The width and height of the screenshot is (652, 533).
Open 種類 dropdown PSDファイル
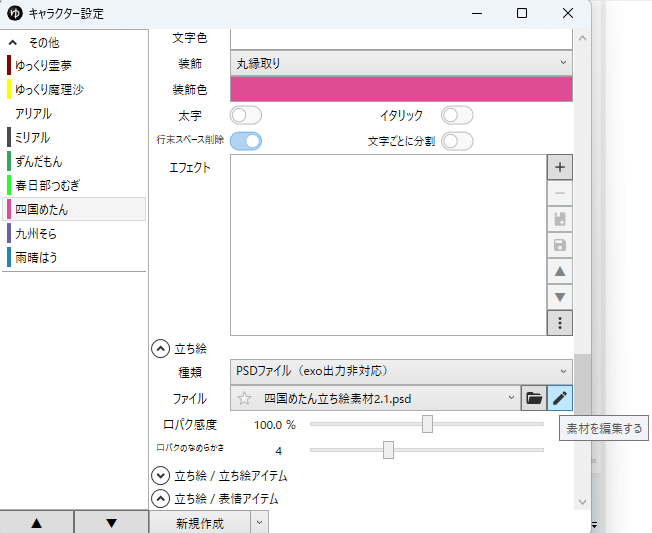click(401, 371)
